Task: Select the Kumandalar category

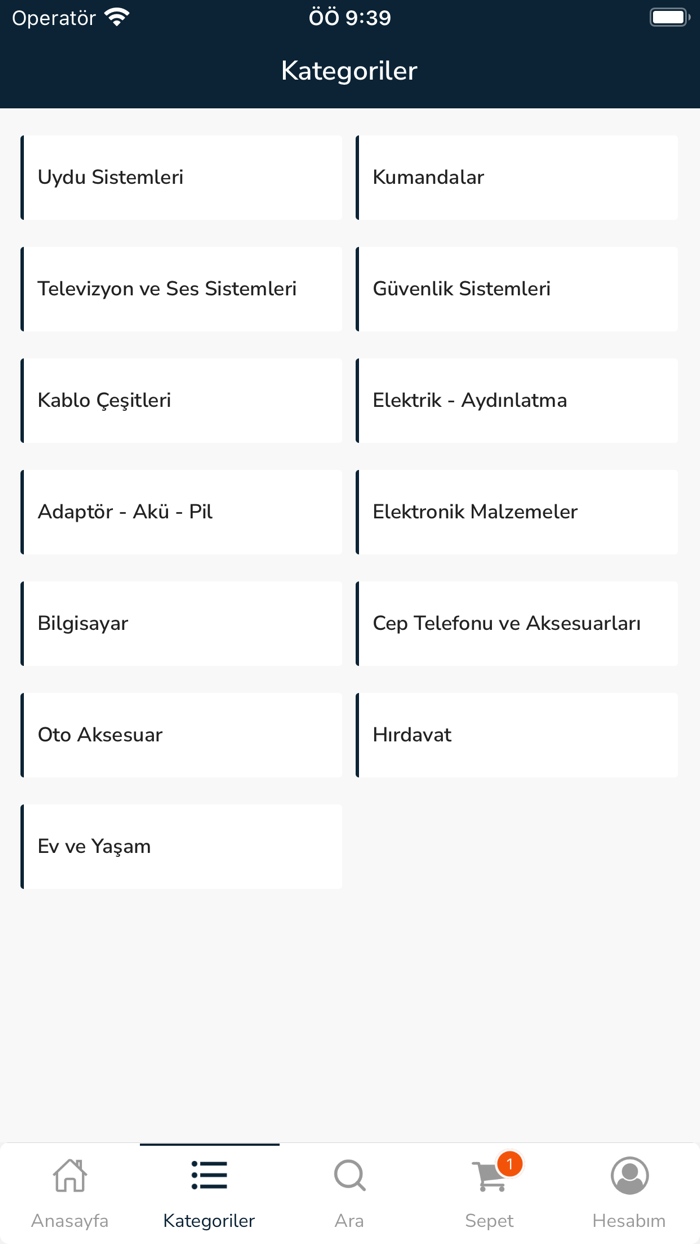Action: (x=517, y=177)
